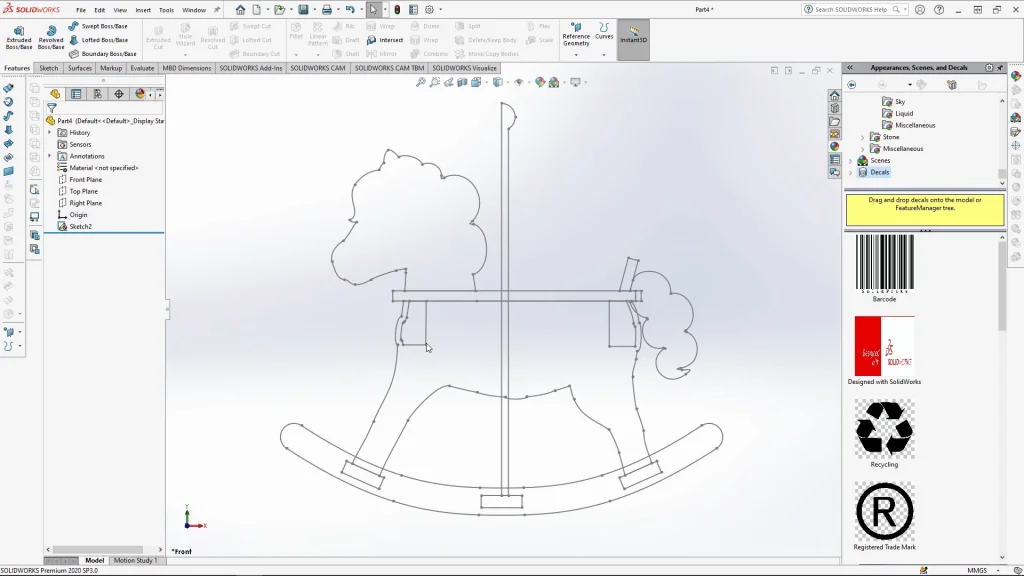The height and width of the screenshot is (576, 1024).
Task: Click the Intersect tool
Action: 385,40
